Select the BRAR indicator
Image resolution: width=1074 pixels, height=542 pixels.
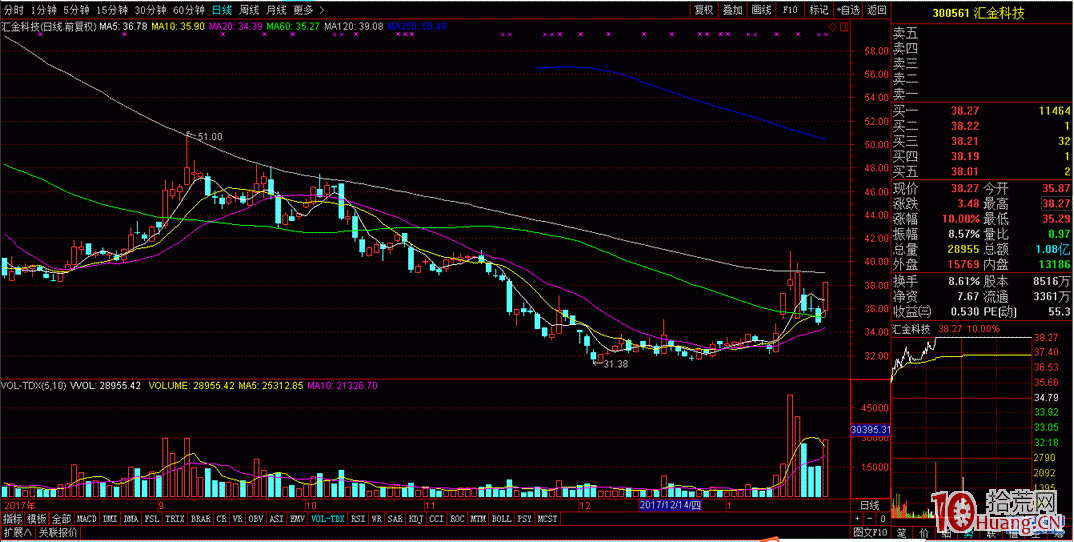[x=201, y=519]
